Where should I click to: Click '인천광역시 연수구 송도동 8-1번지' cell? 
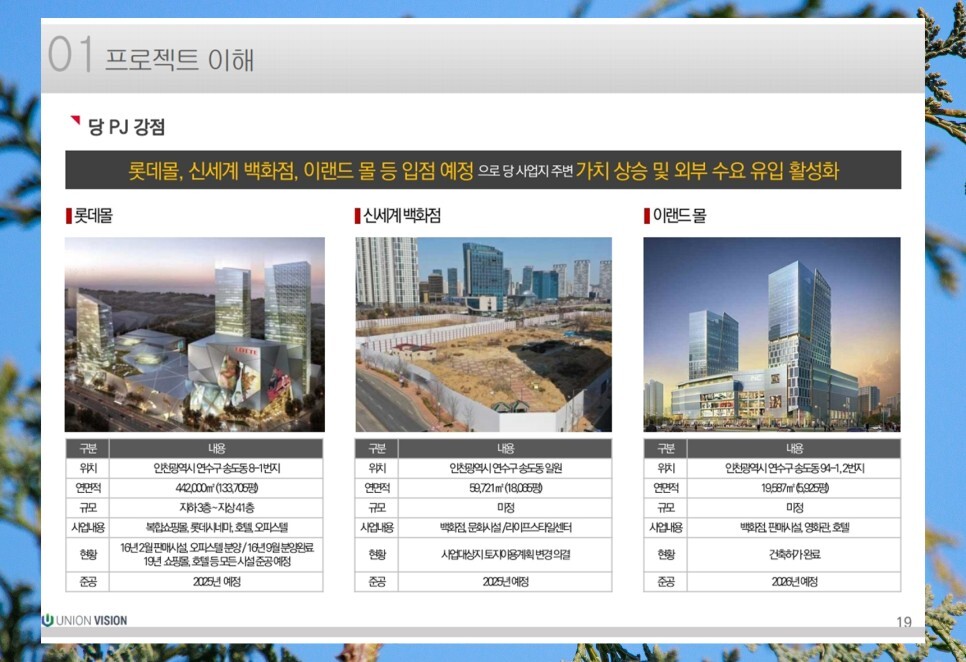click(x=216, y=468)
